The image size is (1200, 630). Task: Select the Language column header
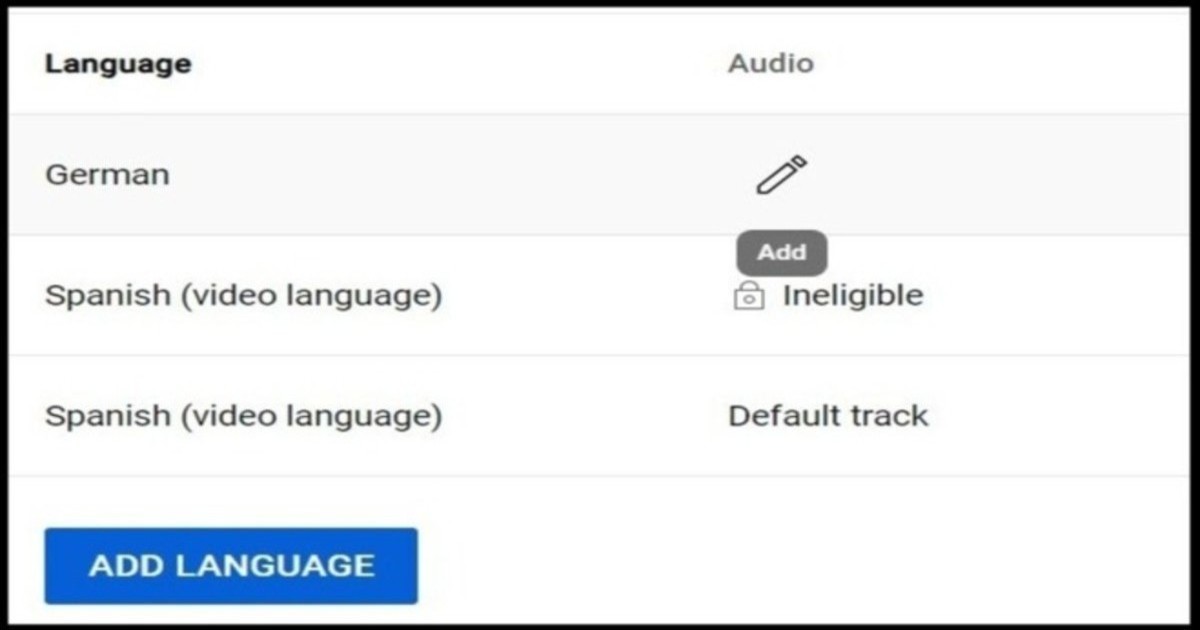[x=117, y=63]
